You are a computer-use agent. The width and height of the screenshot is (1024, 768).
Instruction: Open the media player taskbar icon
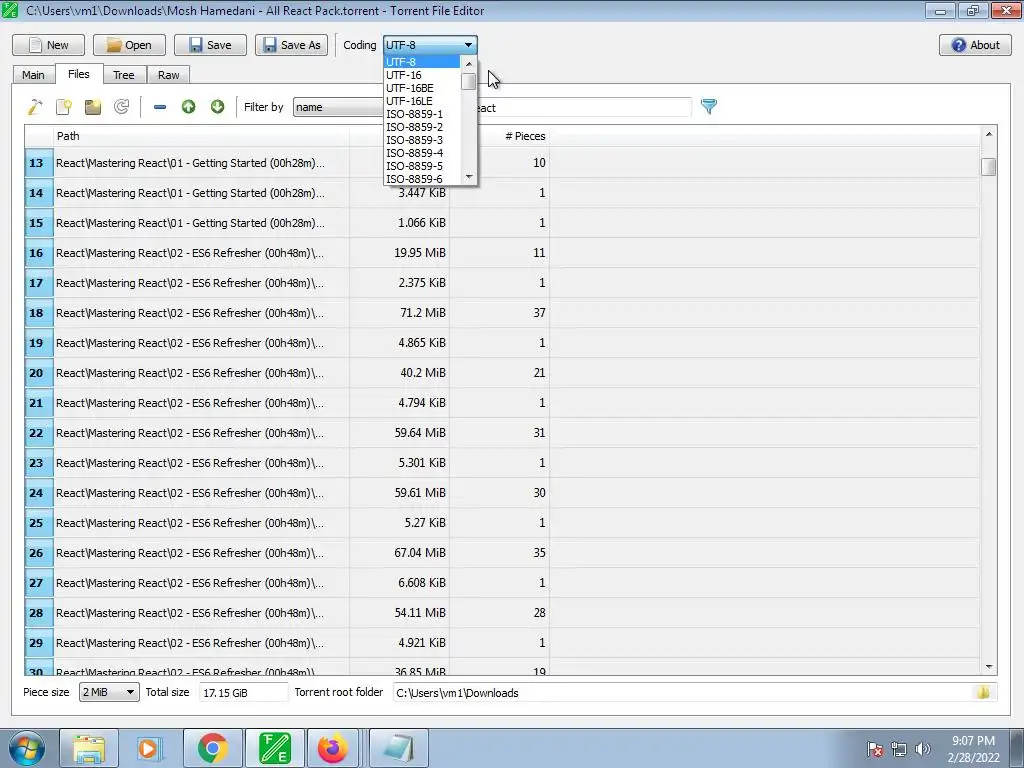pyautogui.click(x=148, y=748)
